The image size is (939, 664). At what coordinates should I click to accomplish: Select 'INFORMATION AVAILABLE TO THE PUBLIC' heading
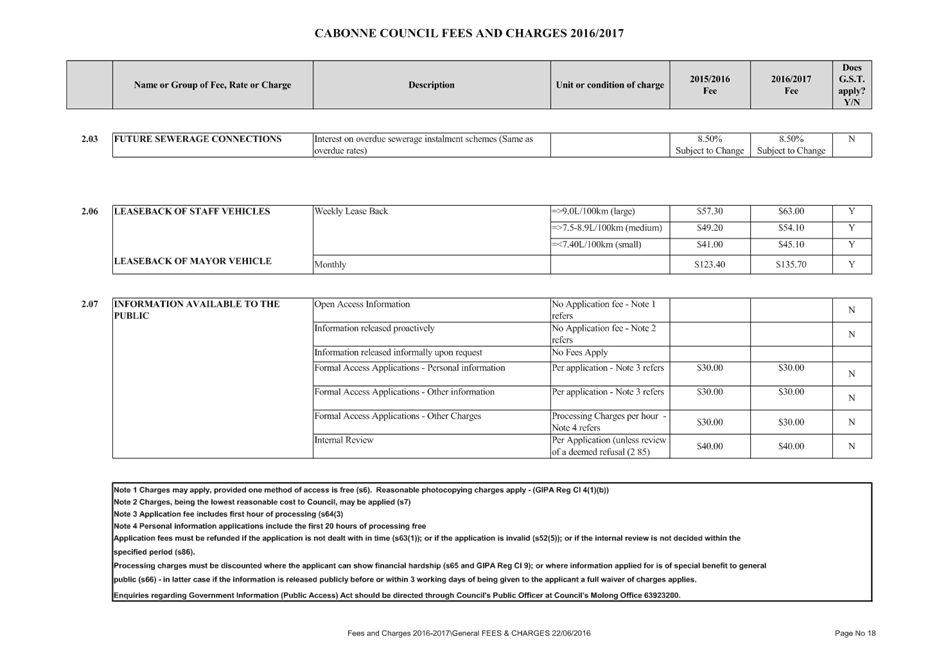(x=197, y=310)
